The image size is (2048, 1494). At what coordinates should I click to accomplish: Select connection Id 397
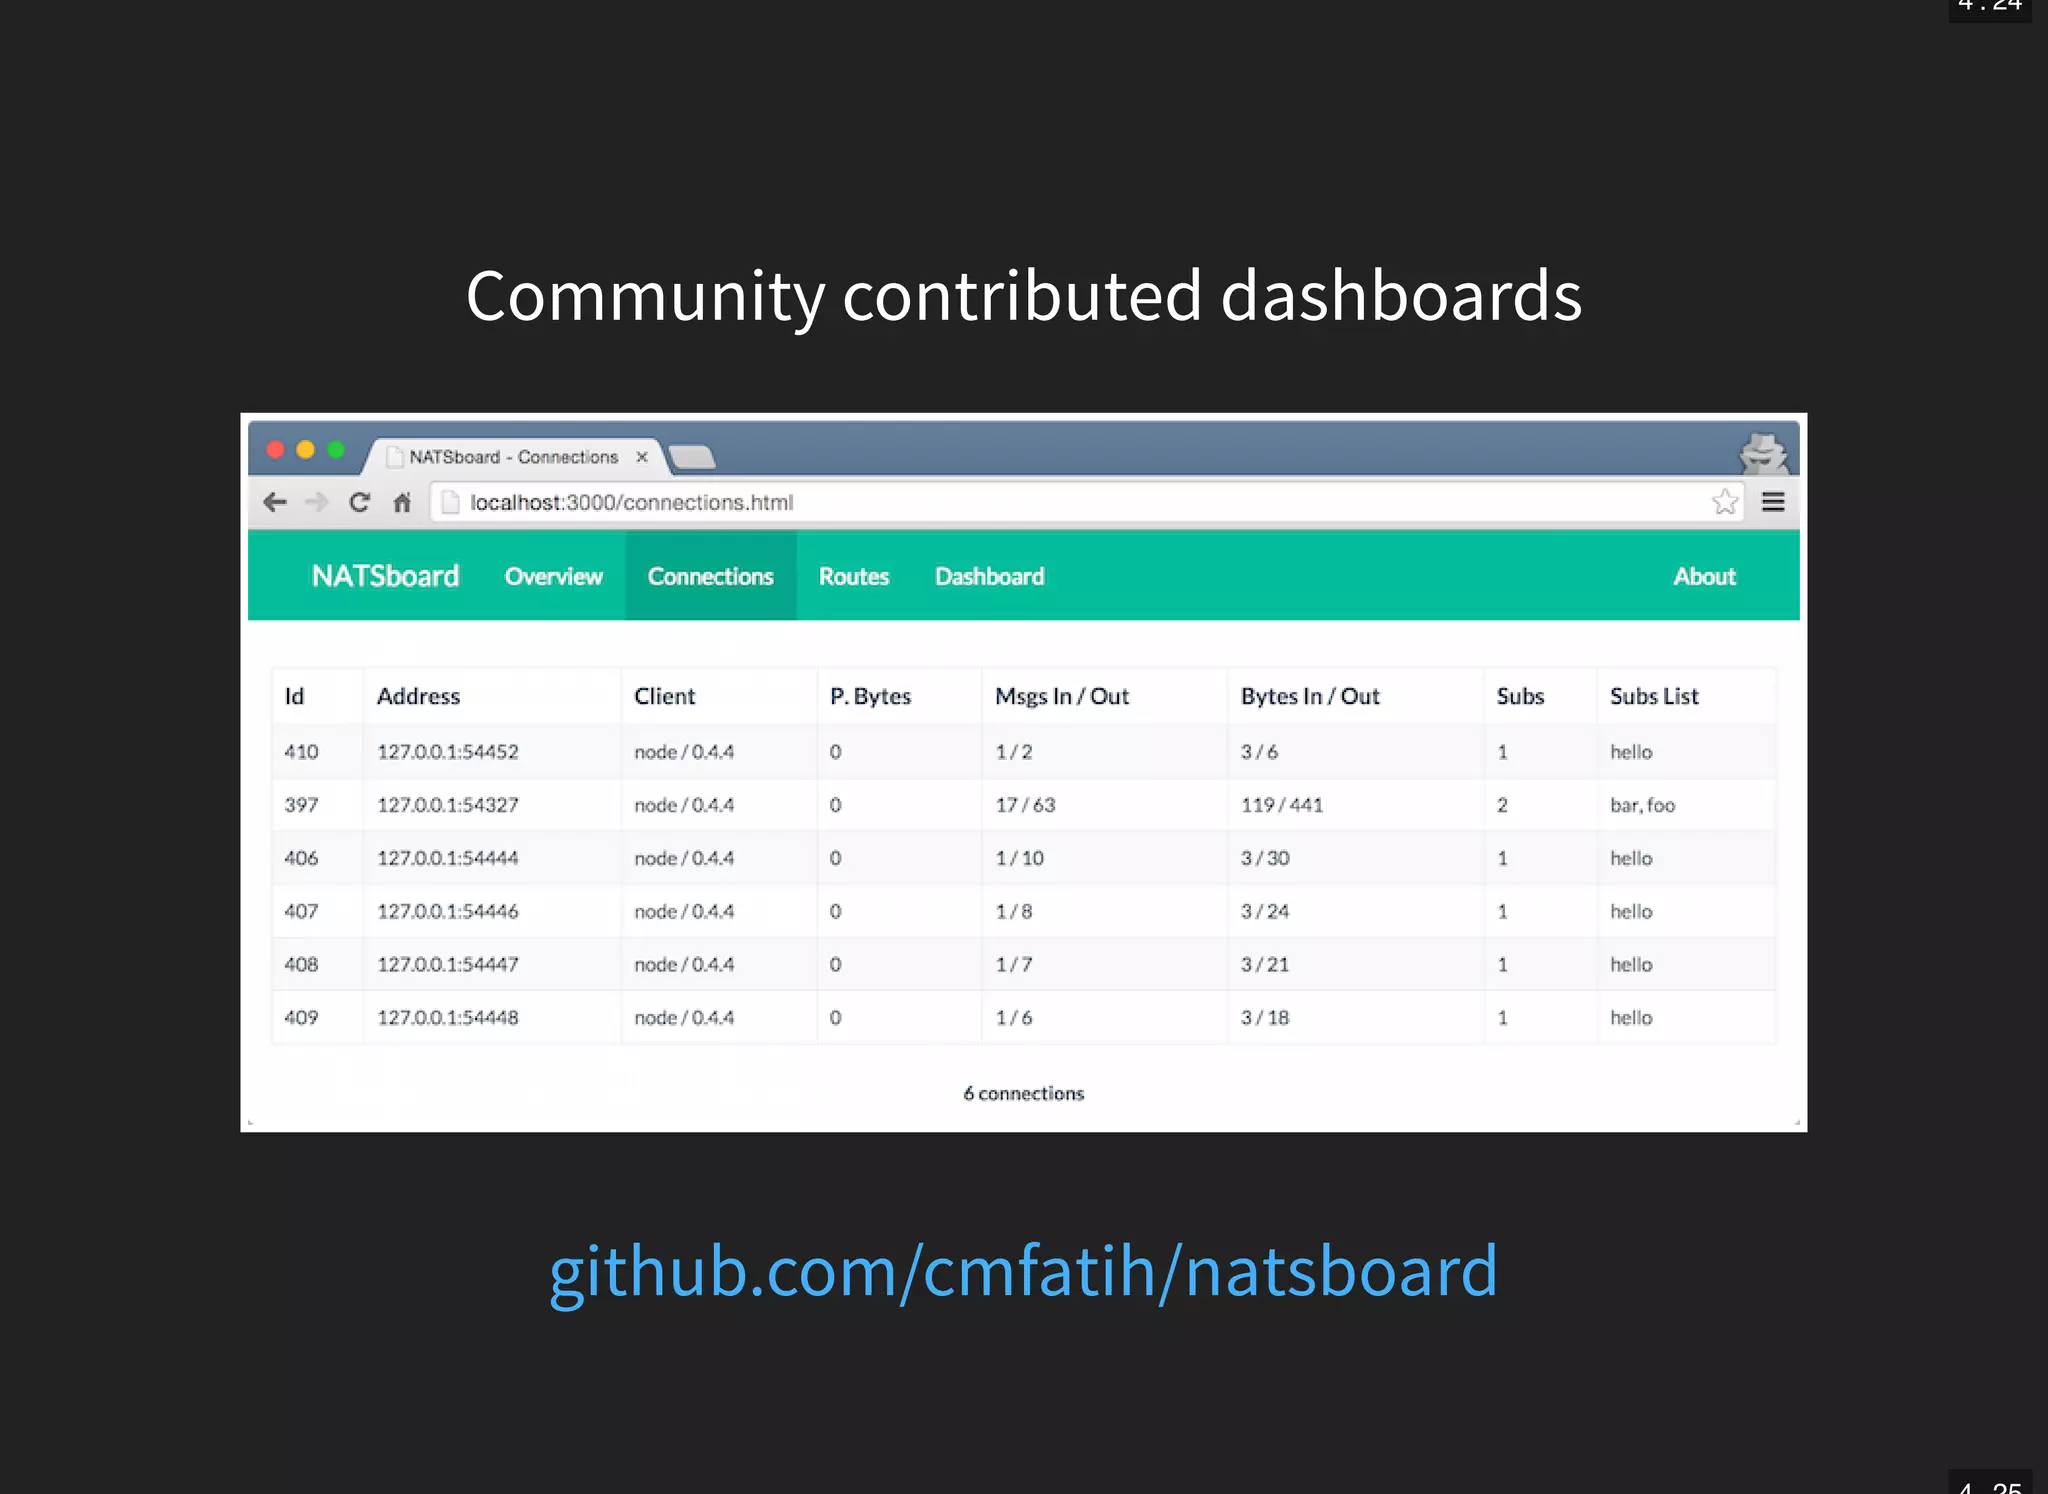(301, 805)
